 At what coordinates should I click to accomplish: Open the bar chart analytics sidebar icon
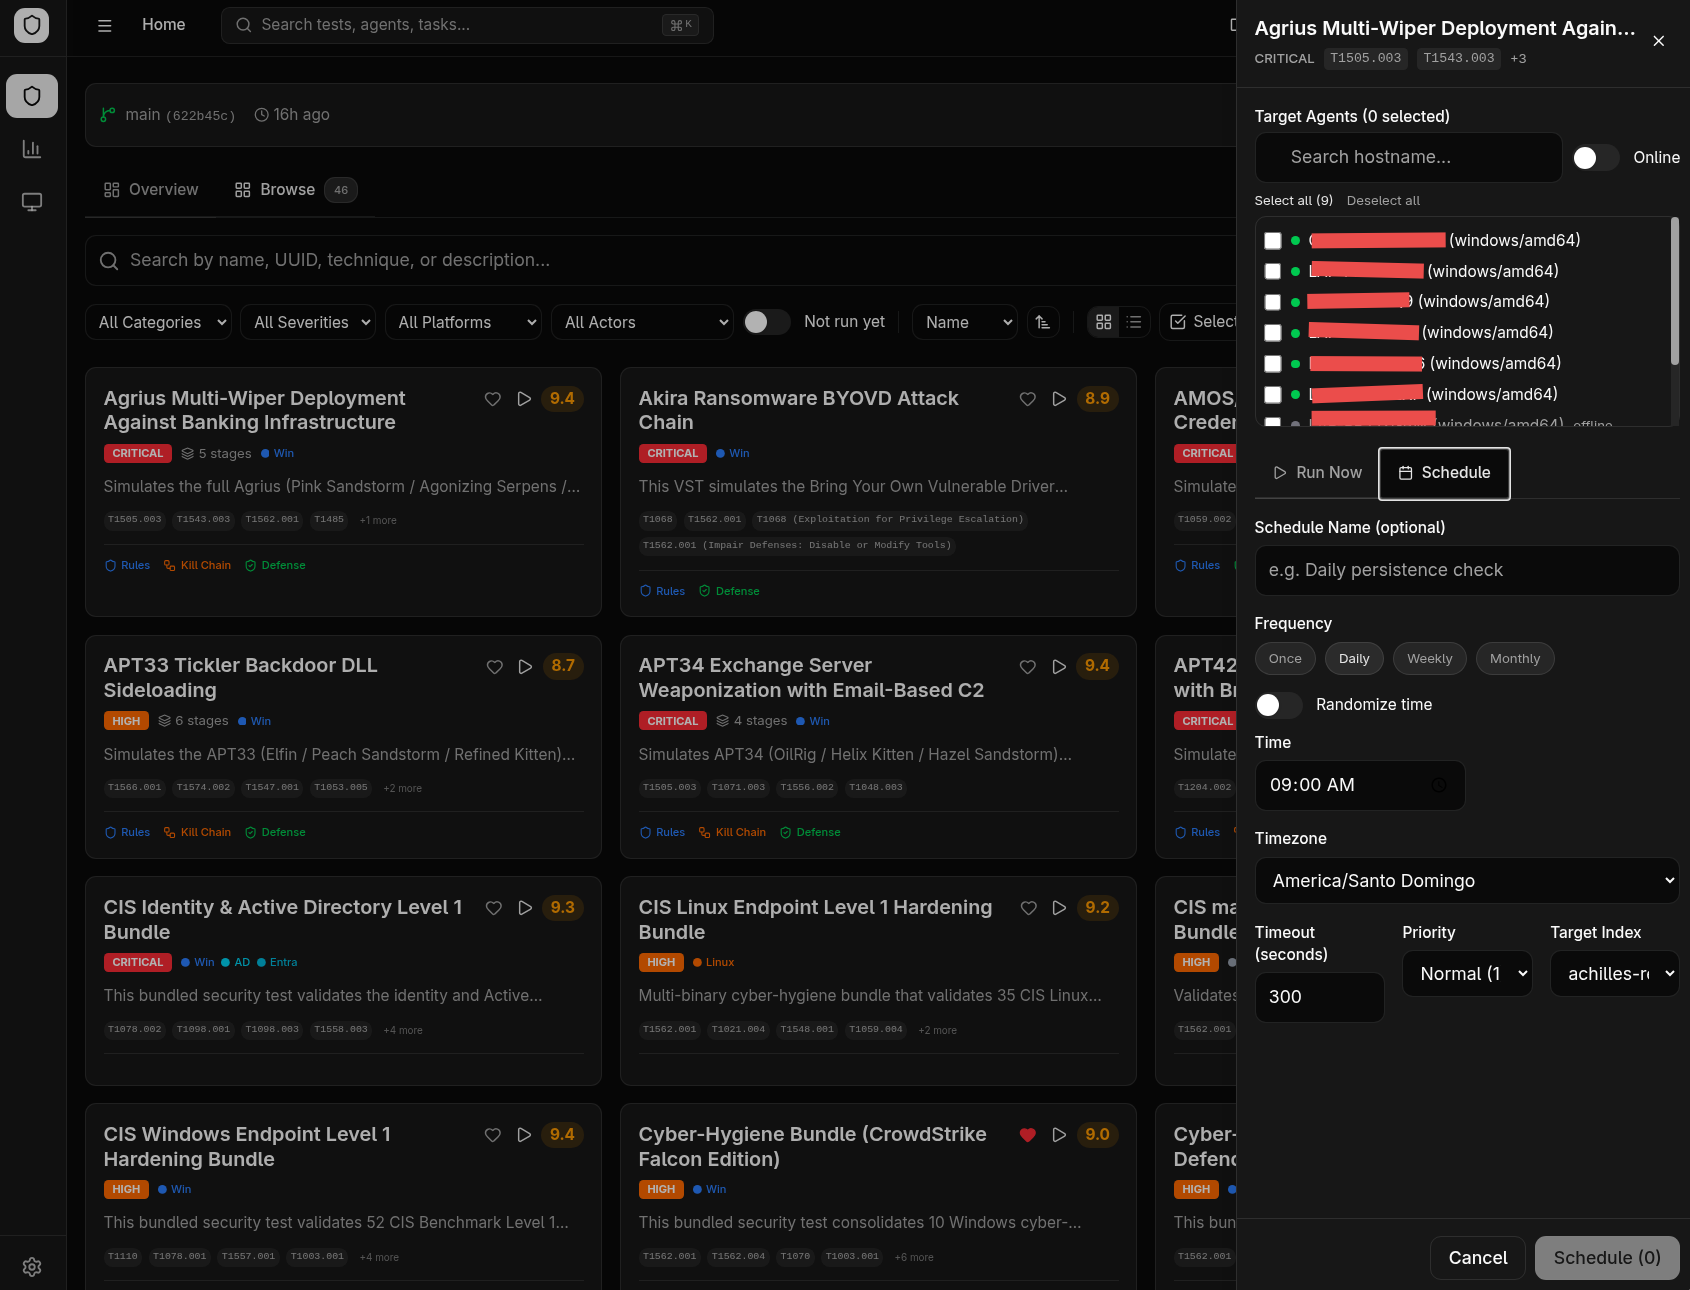coord(32,149)
